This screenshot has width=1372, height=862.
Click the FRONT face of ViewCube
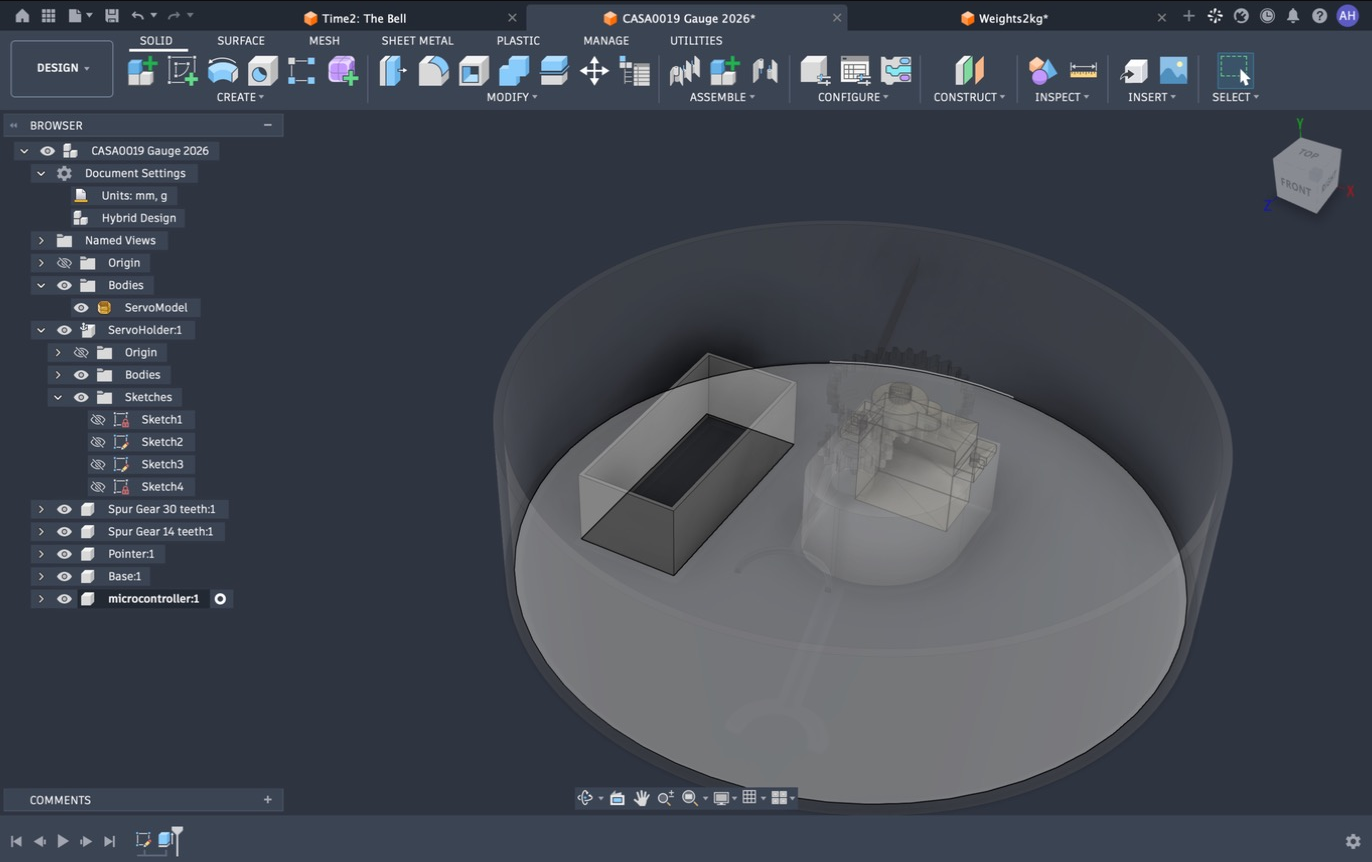(1295, 187)
